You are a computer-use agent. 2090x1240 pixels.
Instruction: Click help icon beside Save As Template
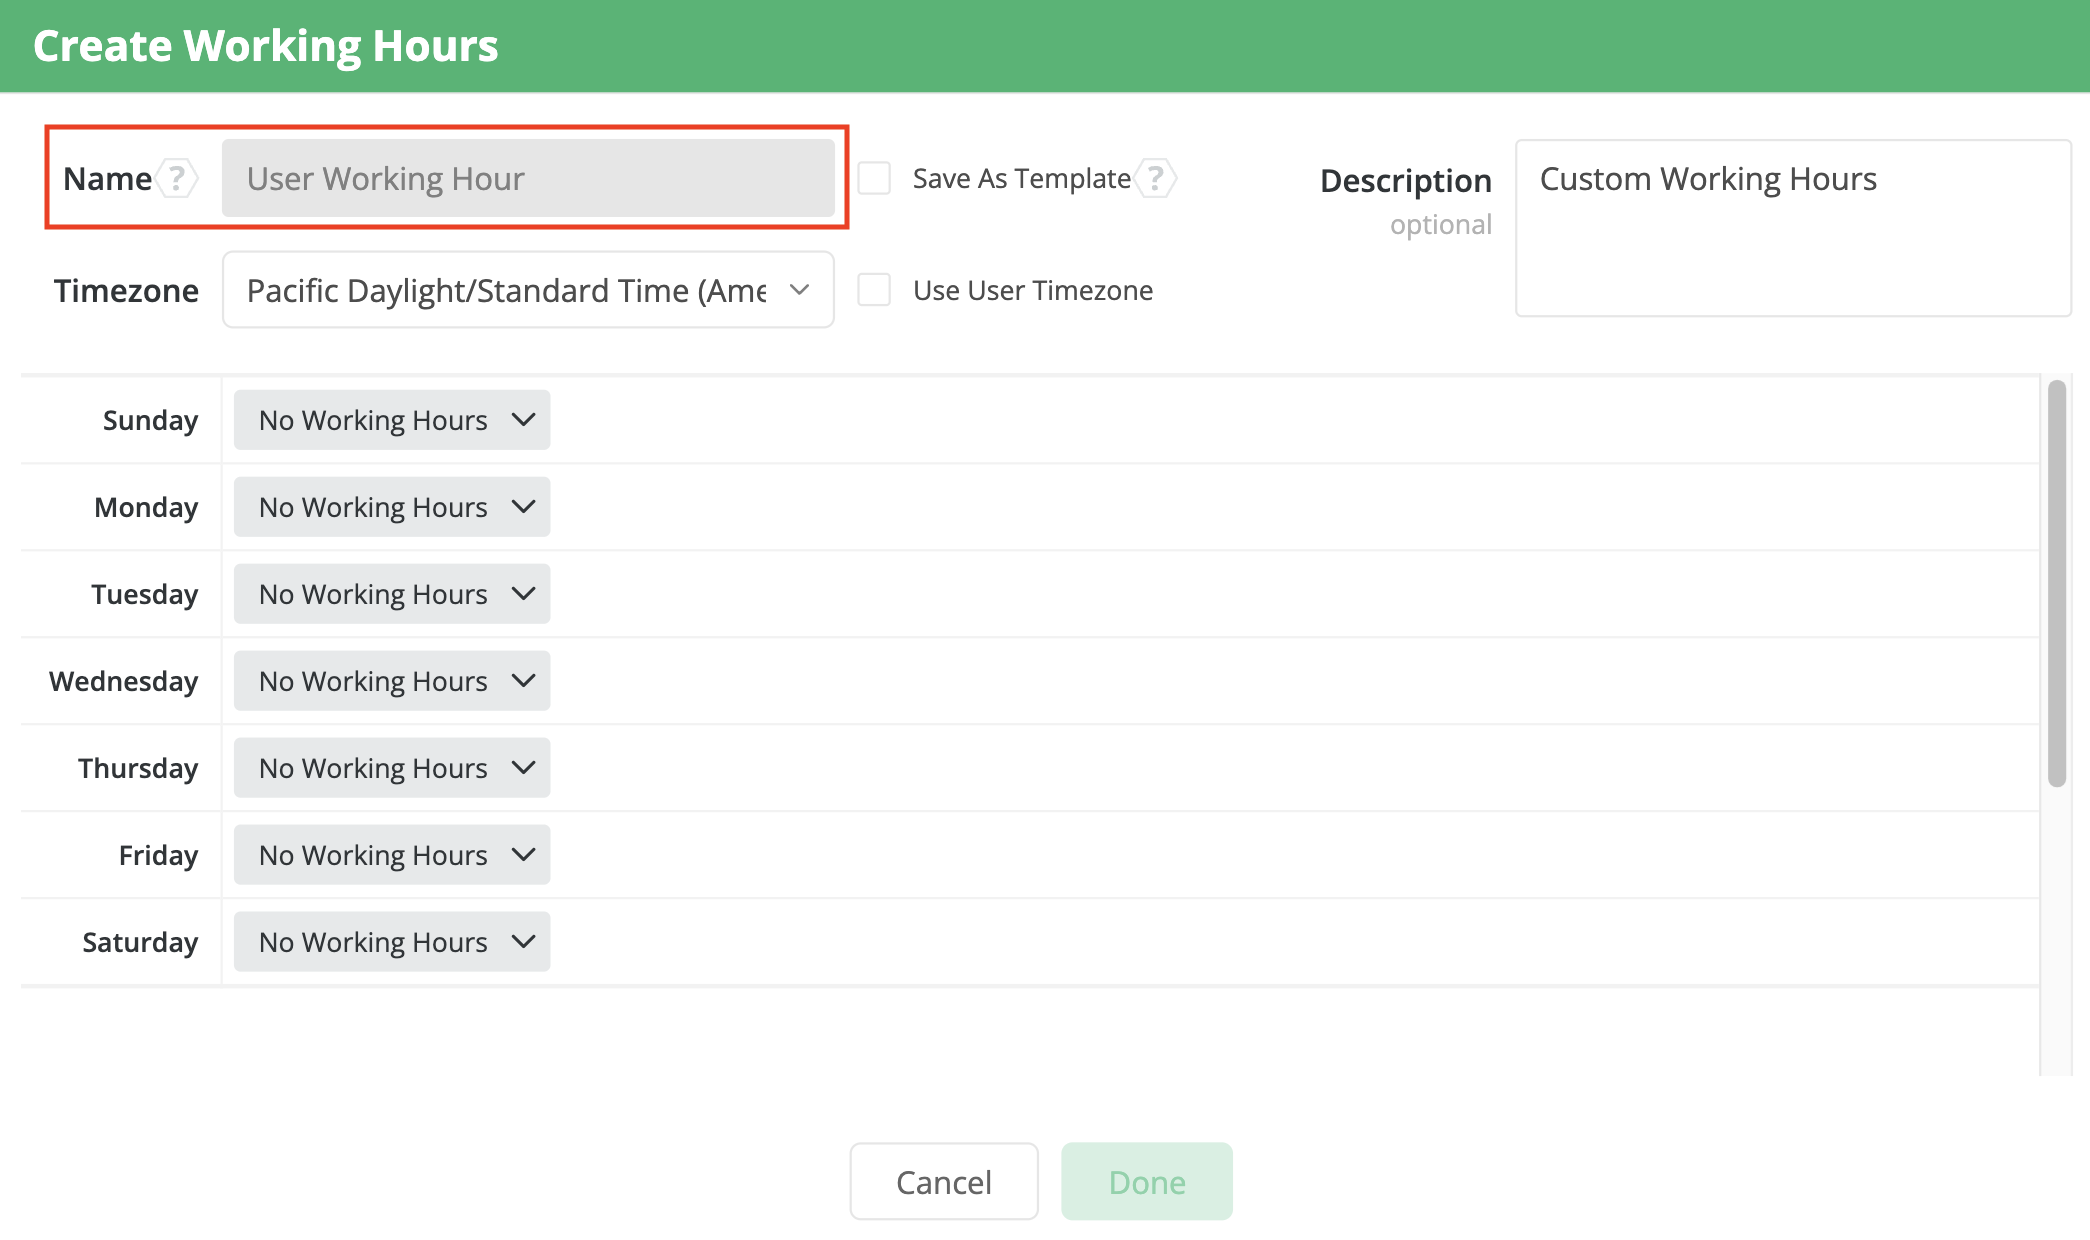point(1156,179)
